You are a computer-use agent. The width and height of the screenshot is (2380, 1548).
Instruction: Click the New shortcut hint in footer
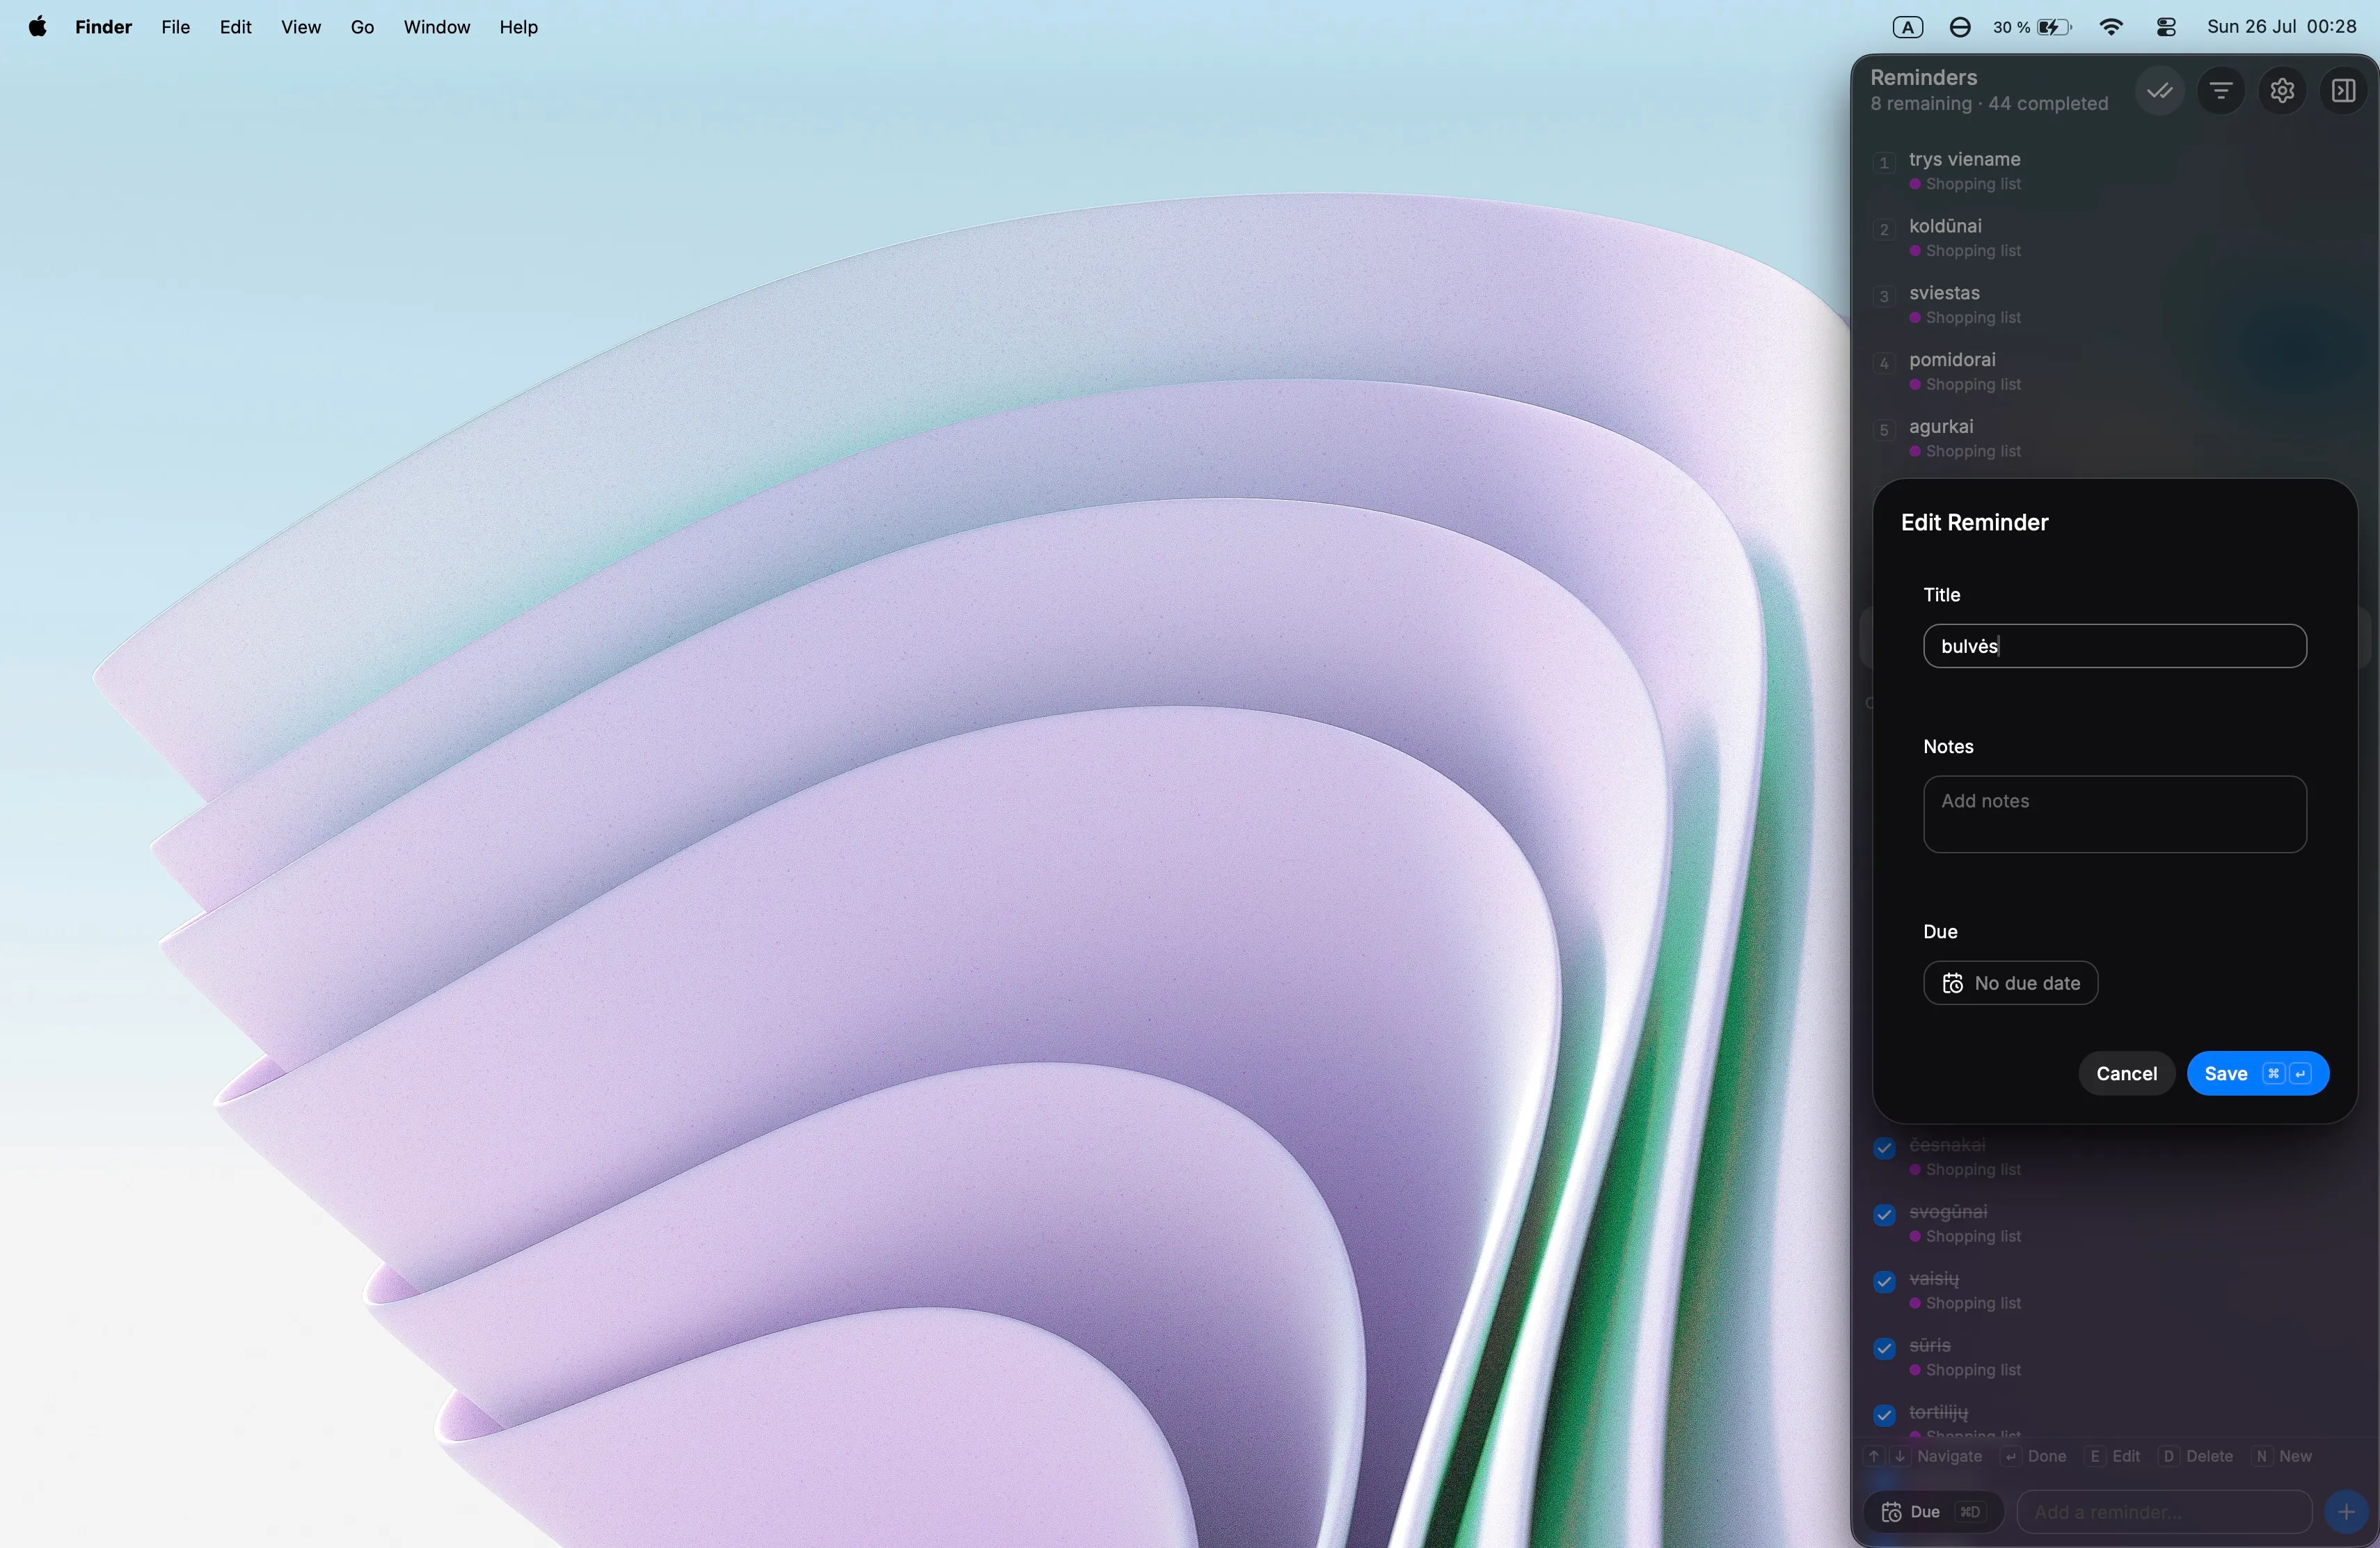[2283, 1456]
